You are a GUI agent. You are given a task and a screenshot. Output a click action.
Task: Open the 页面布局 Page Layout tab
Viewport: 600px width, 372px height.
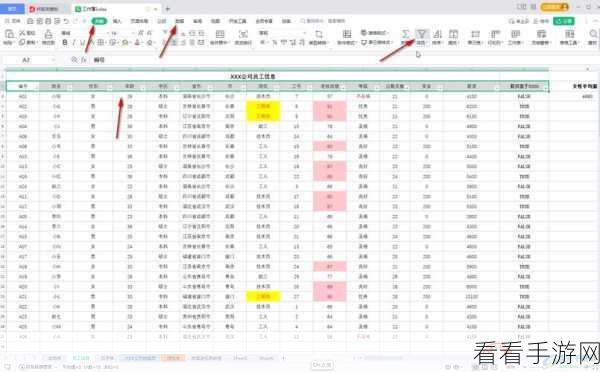[139, 21]
